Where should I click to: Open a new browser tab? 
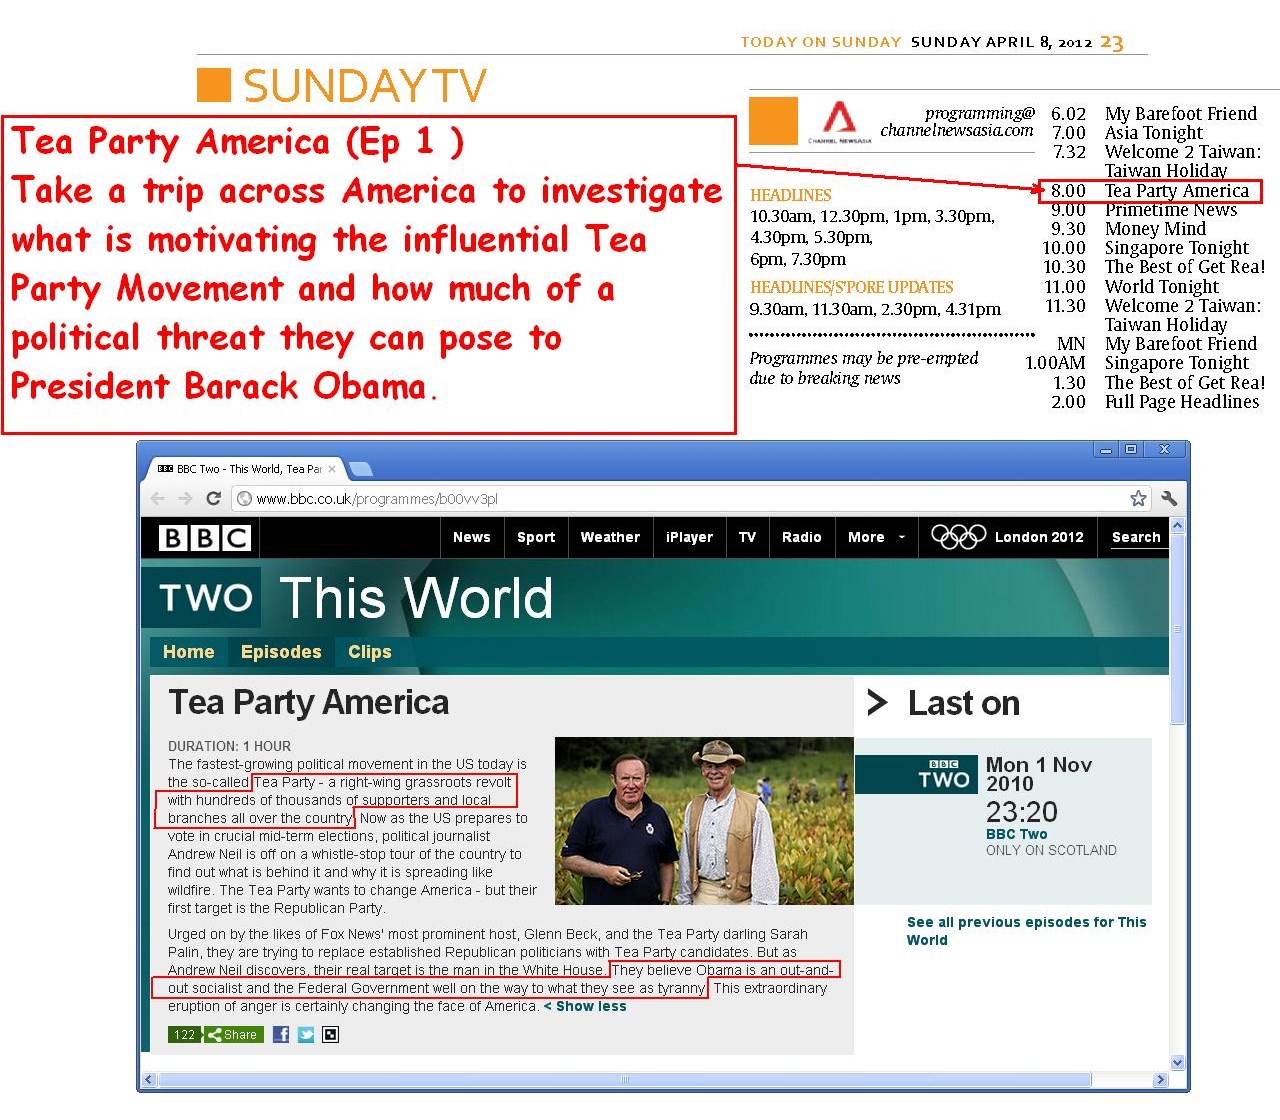(x=361, y=469)
